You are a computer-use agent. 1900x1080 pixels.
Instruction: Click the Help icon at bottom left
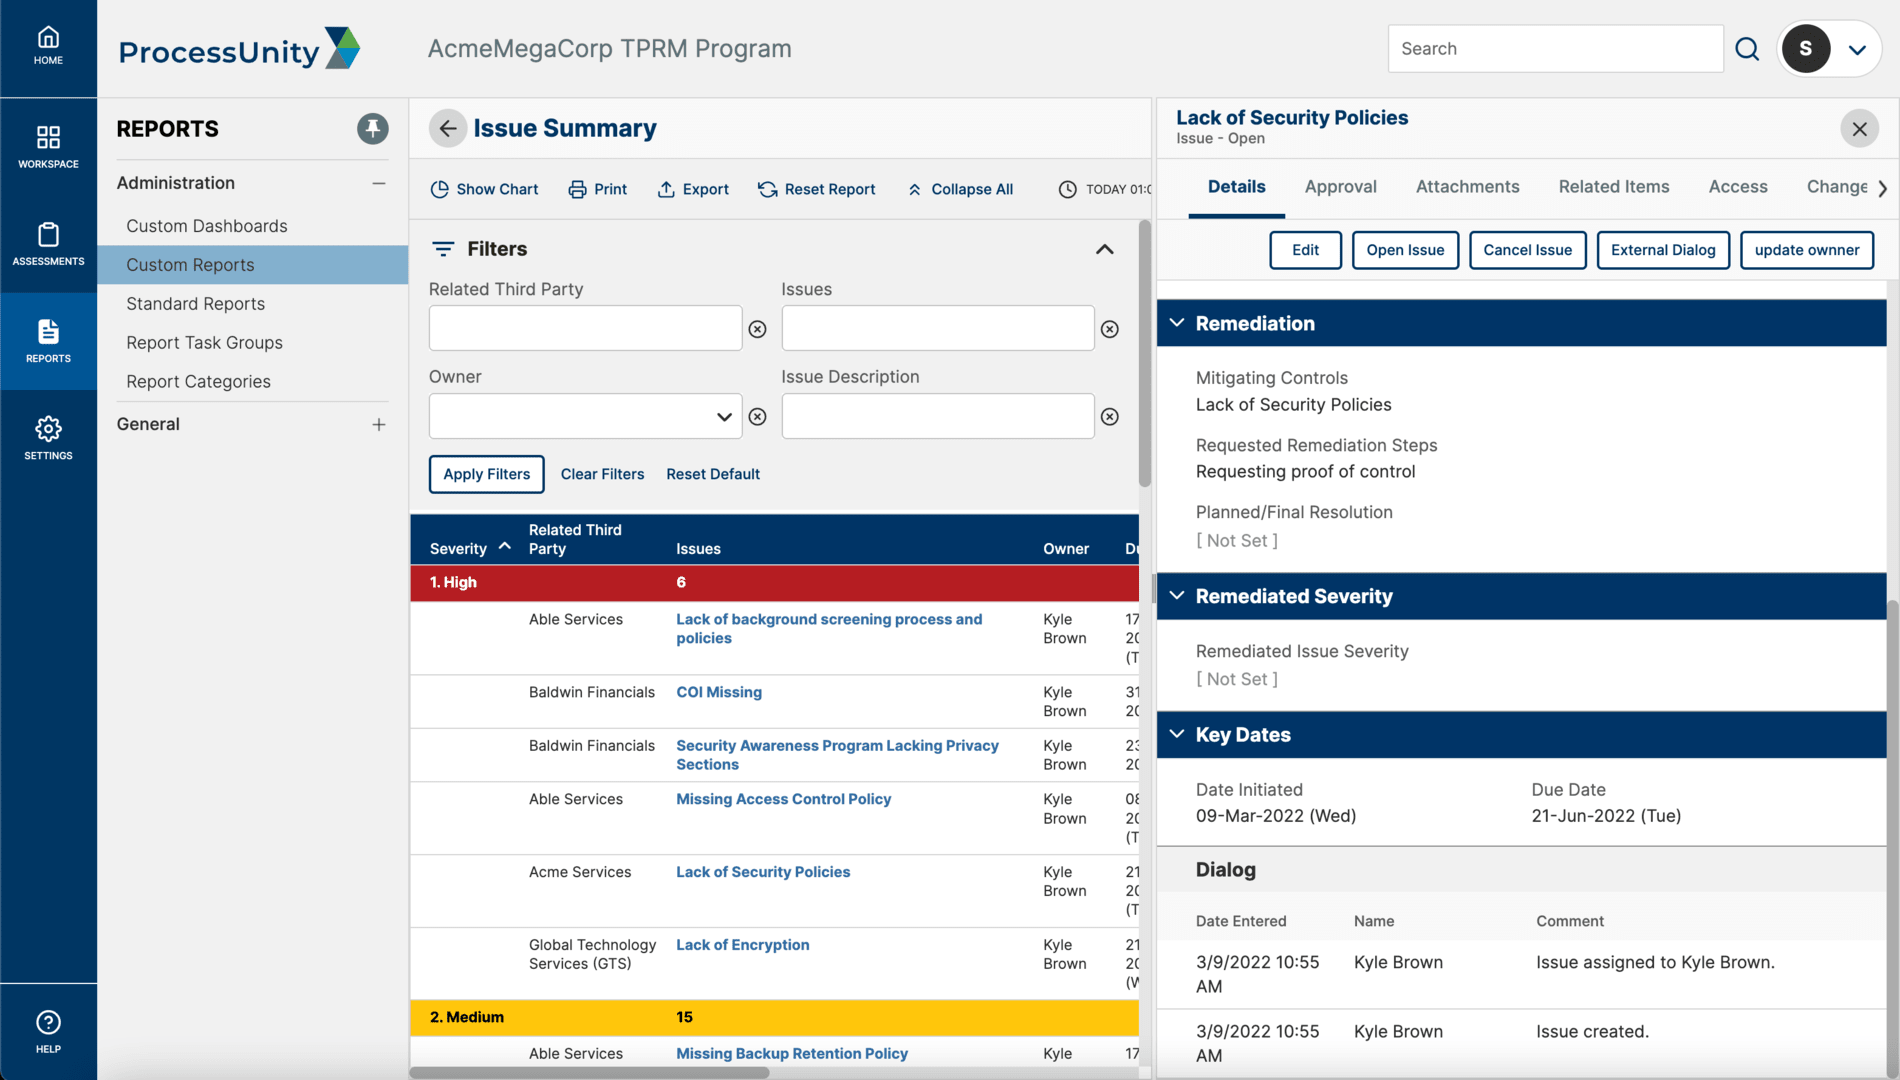pos(48,1031)
